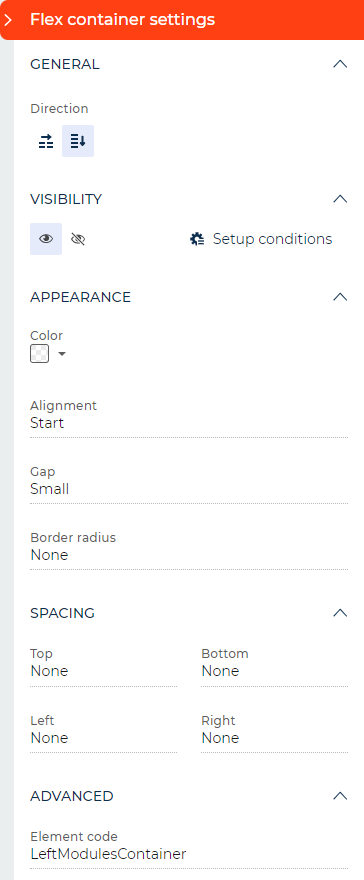Click the transparent color swatch
The height and width of the screenshot is (880, 364).
(x=39, y=354)
